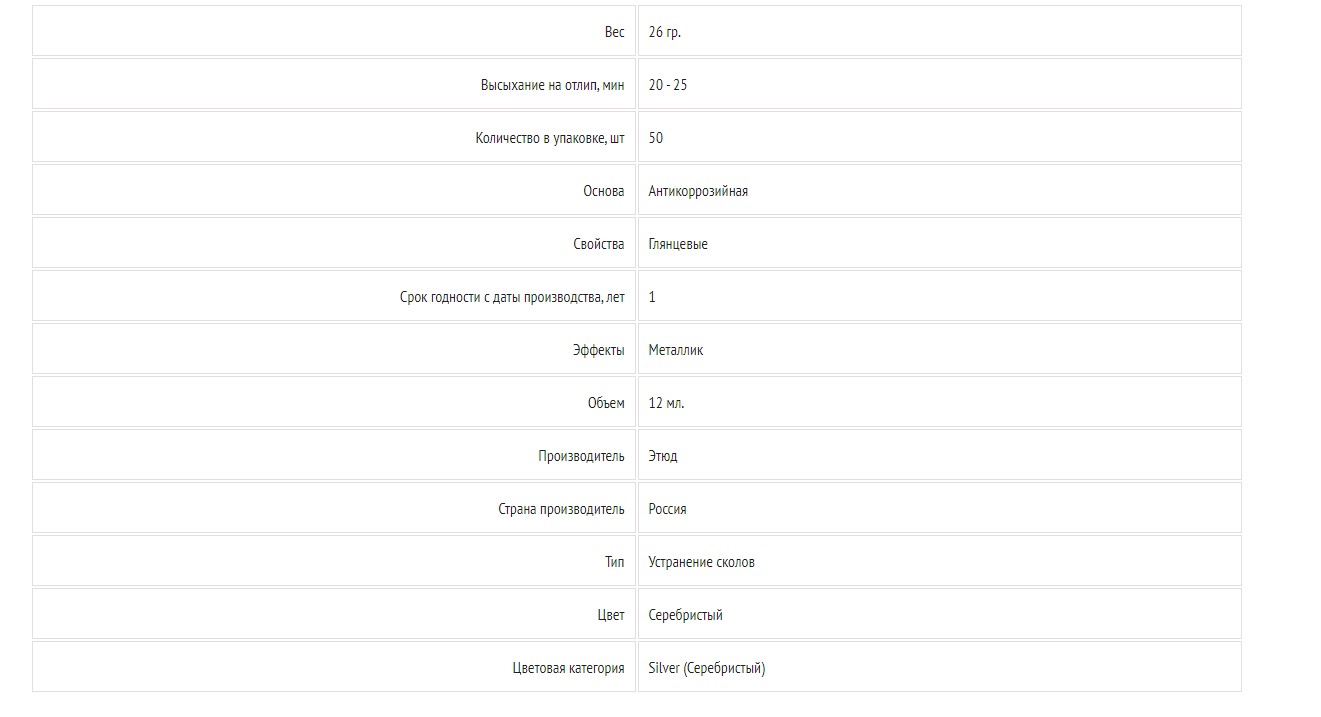Click the "Устранение сколов" type value
This screenshot has height=717, width=1321.
(x=702, y=562)
